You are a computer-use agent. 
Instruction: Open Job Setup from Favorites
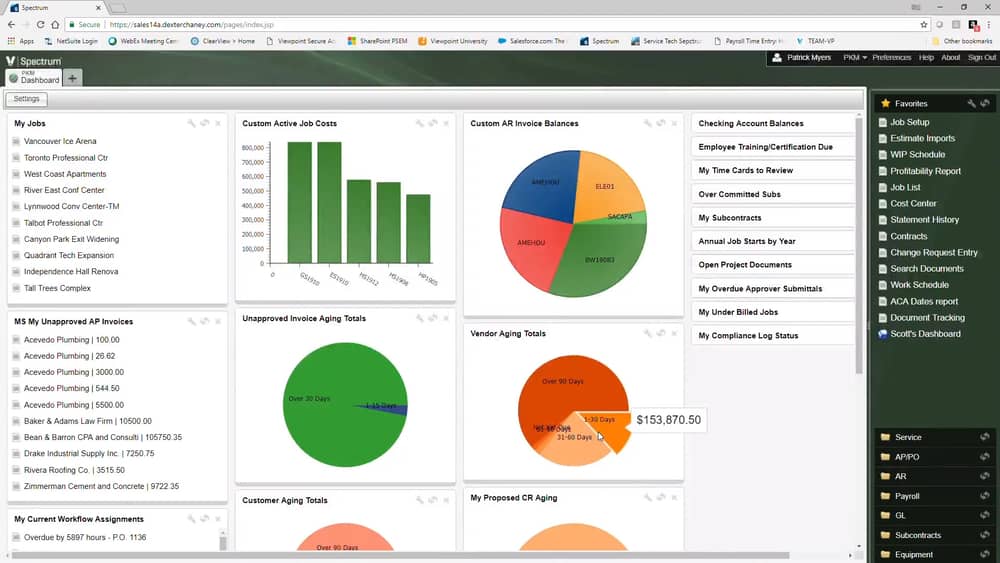pos(909,122)
